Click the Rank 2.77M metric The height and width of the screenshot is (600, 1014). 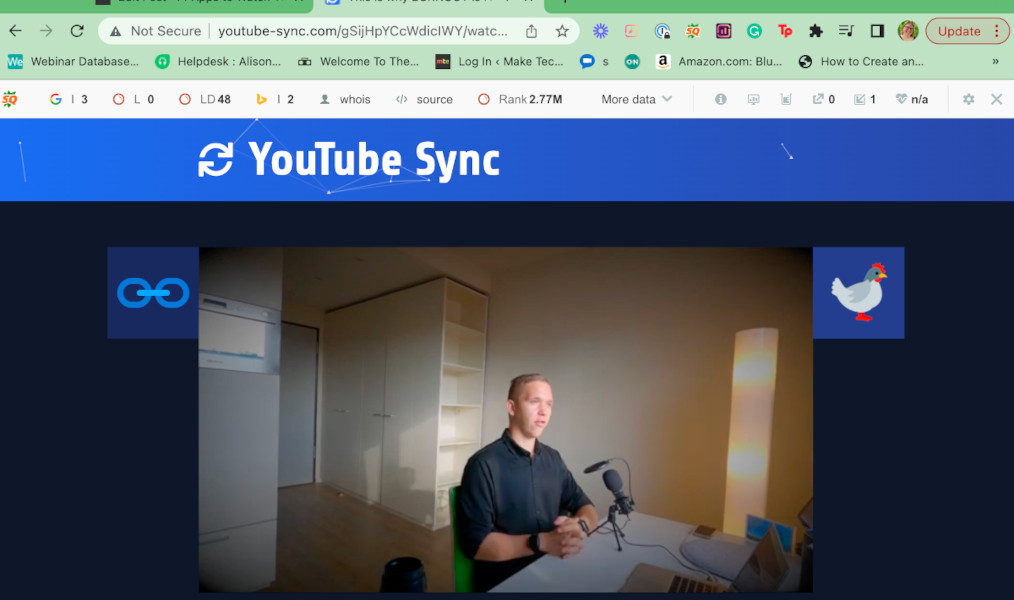pos(519,99)
